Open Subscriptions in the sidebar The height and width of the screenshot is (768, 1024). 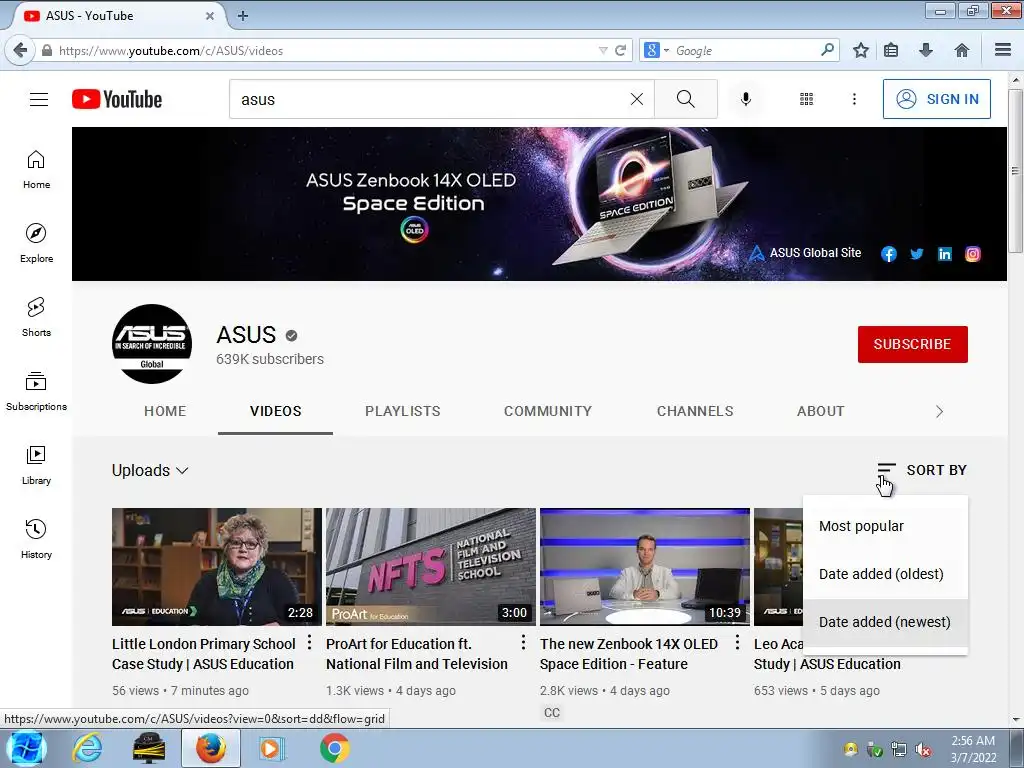pos(36,392)
